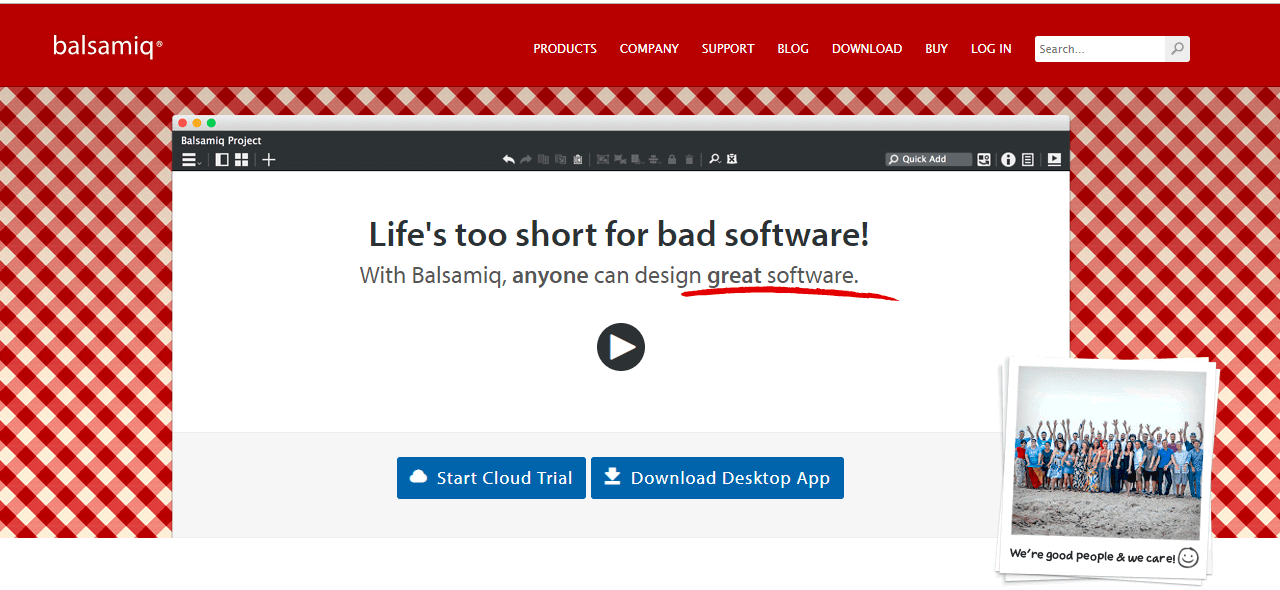Click the Download Desktop App button

pyautogui.click(x=717, y=478)
